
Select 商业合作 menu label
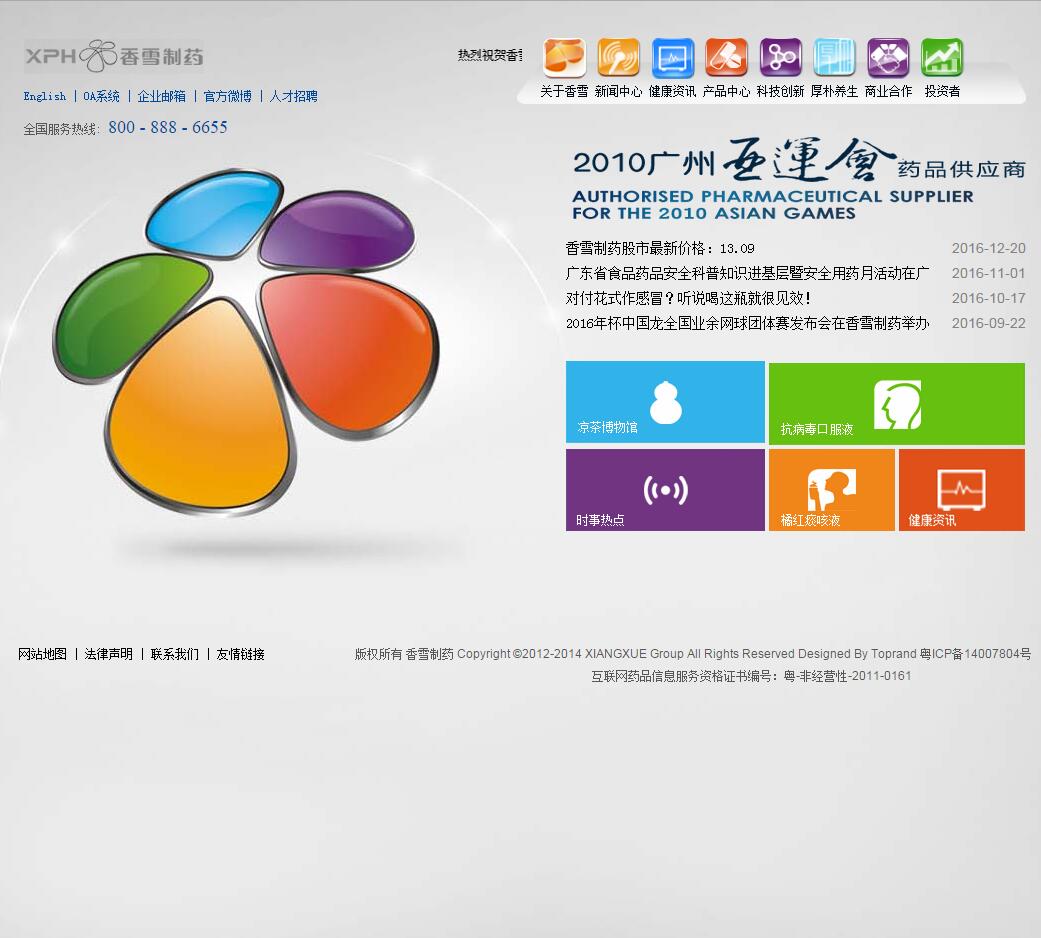click(x=888, y=92)
